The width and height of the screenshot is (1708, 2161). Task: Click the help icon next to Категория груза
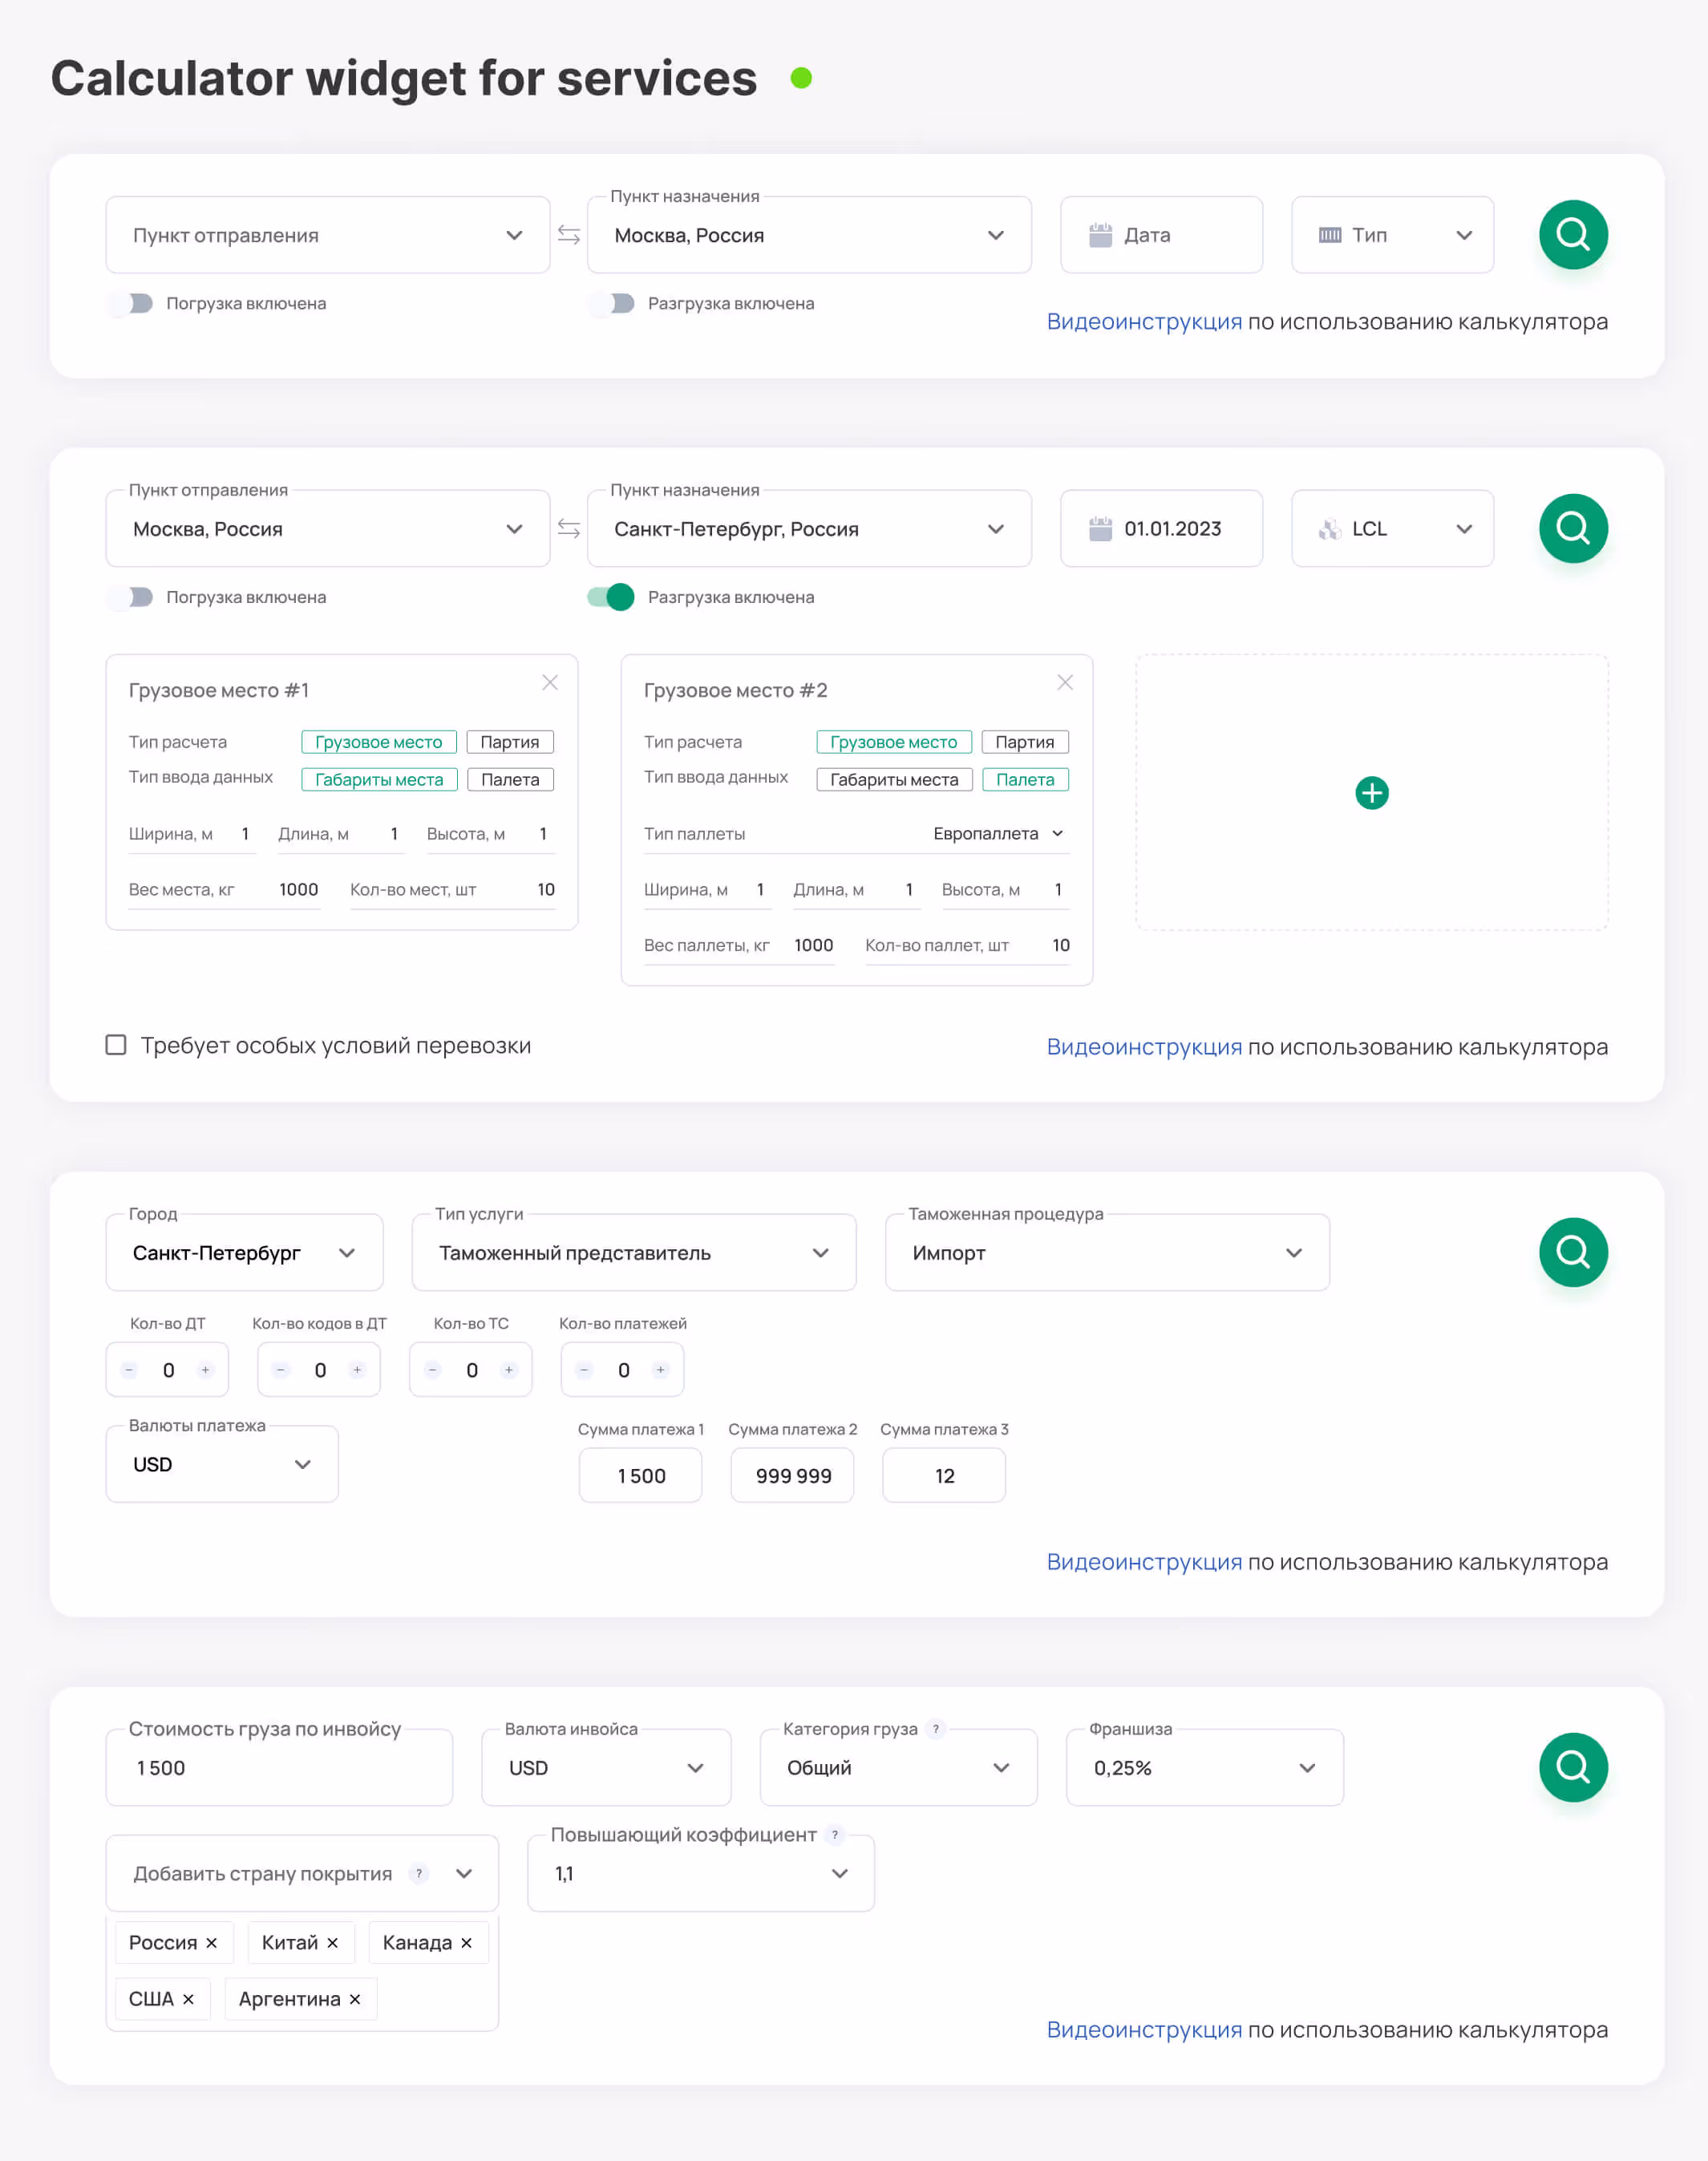click(x=936, y=1729)
